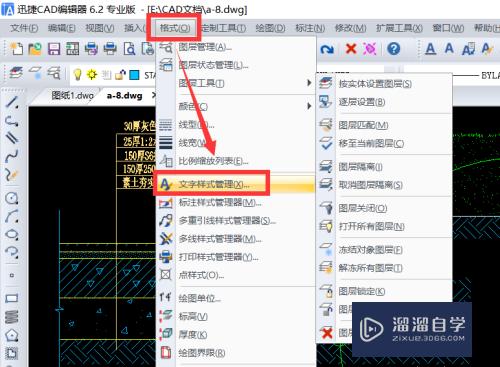This screenshot has width=500, height=367.
Task: Expand the 颜色 submenu arrow
Action: (309, 106)
